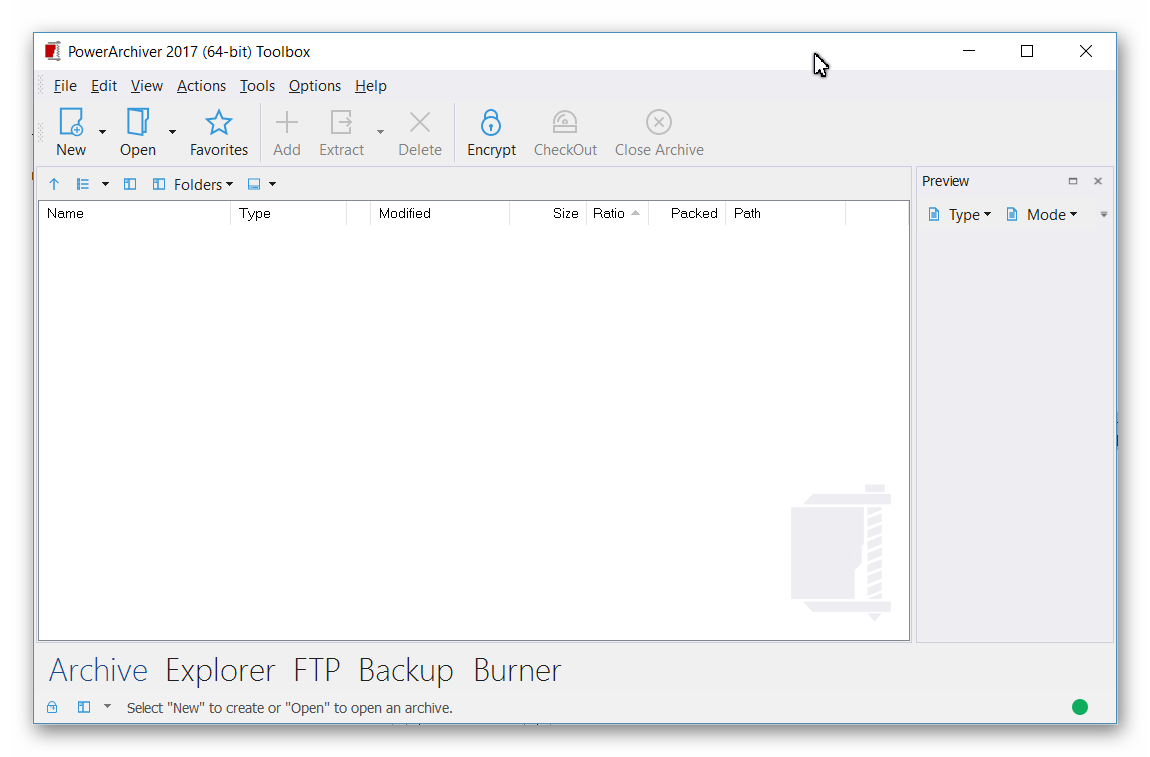Viewport: 1150px width, 757px height.
Task: Sort by the Path column header
Action: (x=785, y=213)
